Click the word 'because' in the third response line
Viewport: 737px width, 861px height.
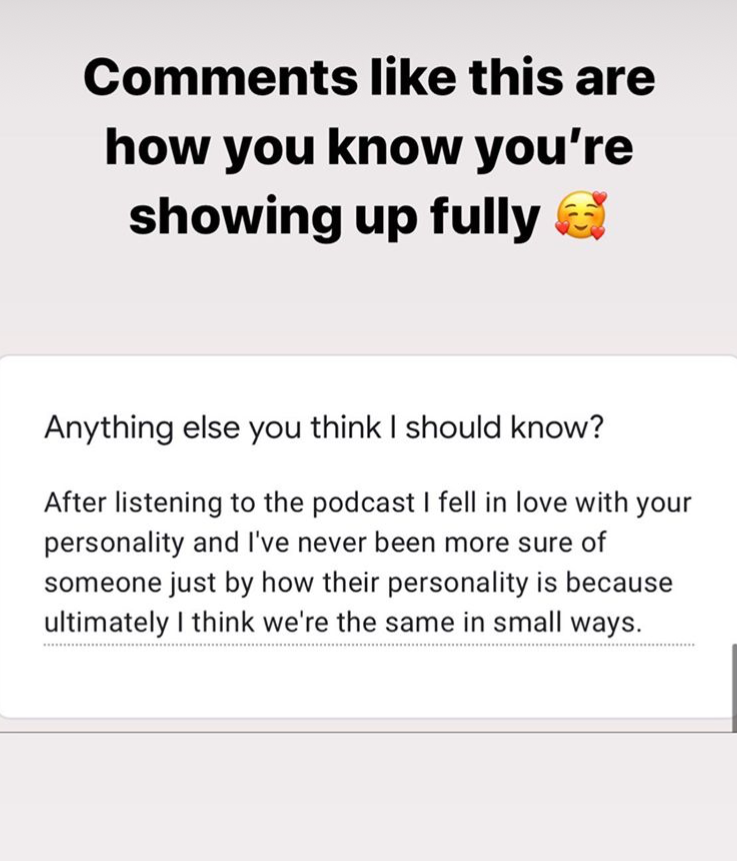pyautogui.click(x=619, y=583)
